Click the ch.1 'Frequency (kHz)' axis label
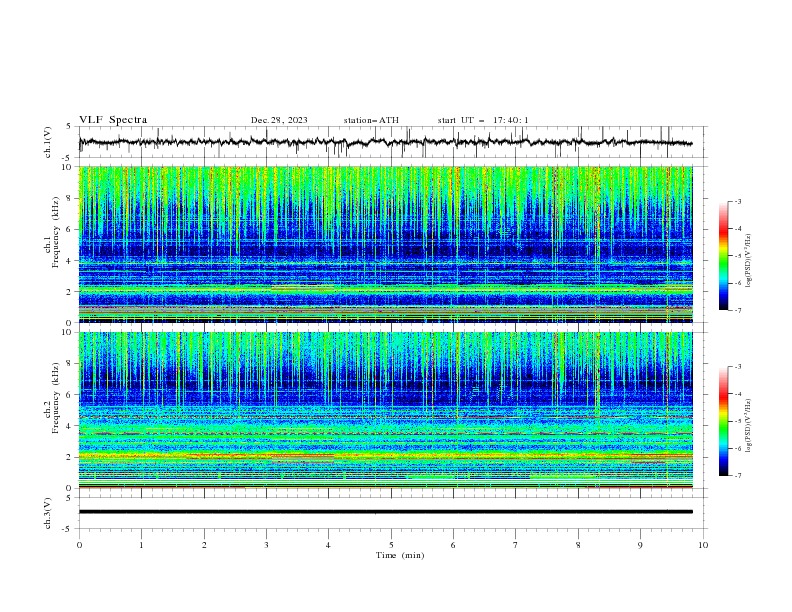792x612 pixels. click(x=56, y=232)
